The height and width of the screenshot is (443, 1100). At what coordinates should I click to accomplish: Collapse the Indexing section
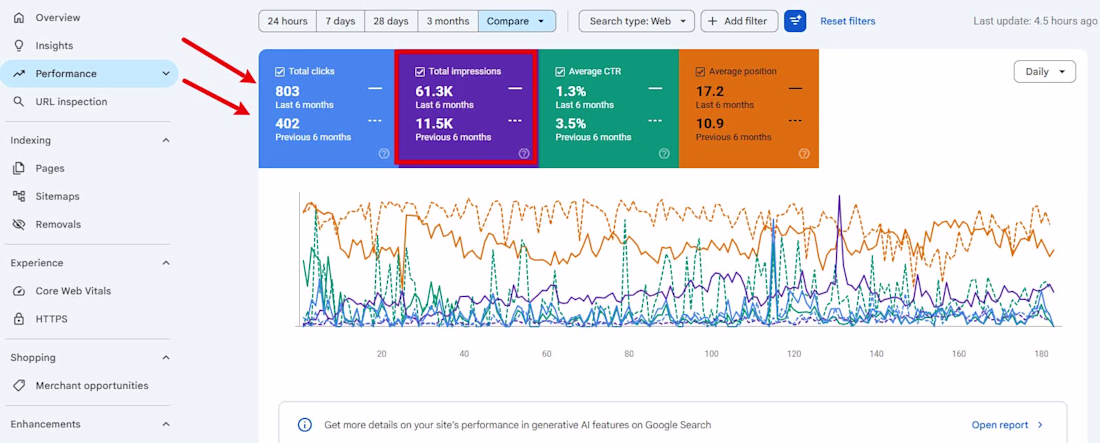[x=166, y=140]
